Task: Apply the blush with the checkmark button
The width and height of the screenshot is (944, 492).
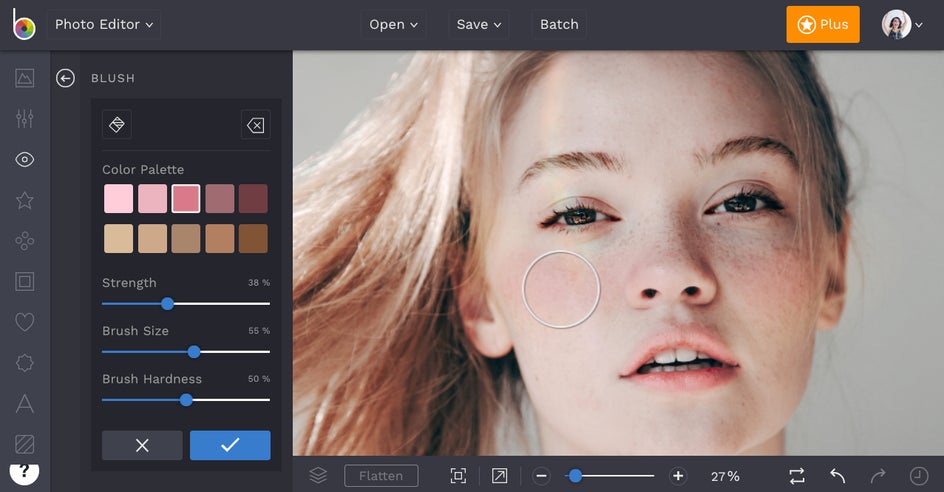Action: pyautogui.click(x=230, y=446)
